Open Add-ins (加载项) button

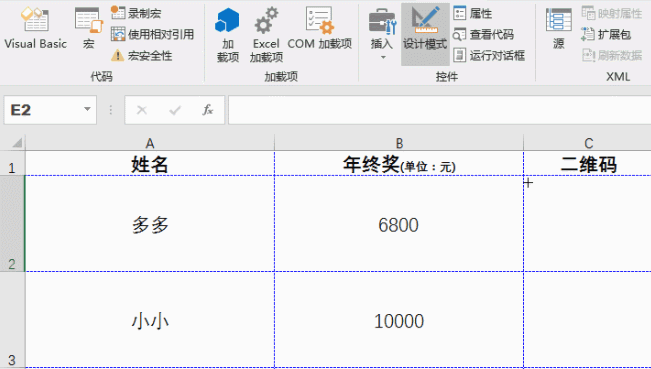point(228,35)
